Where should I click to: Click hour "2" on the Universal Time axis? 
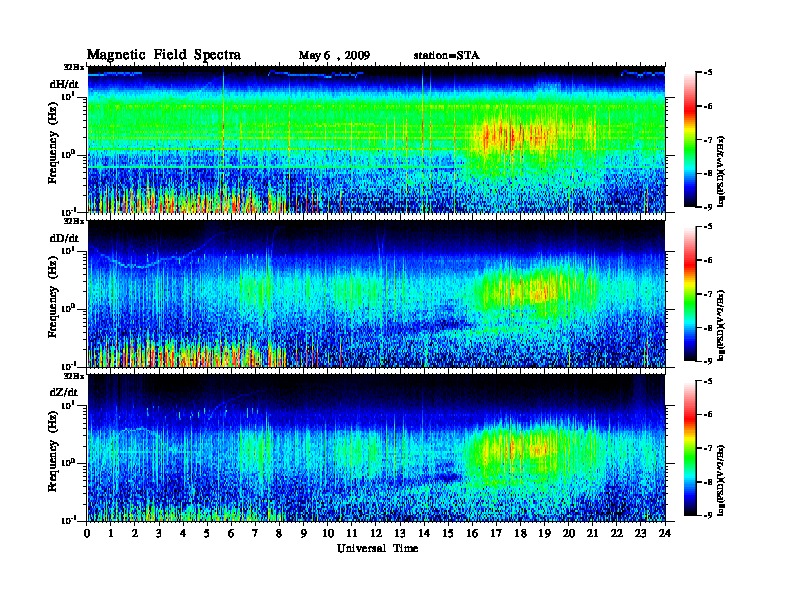pos(135,533)
